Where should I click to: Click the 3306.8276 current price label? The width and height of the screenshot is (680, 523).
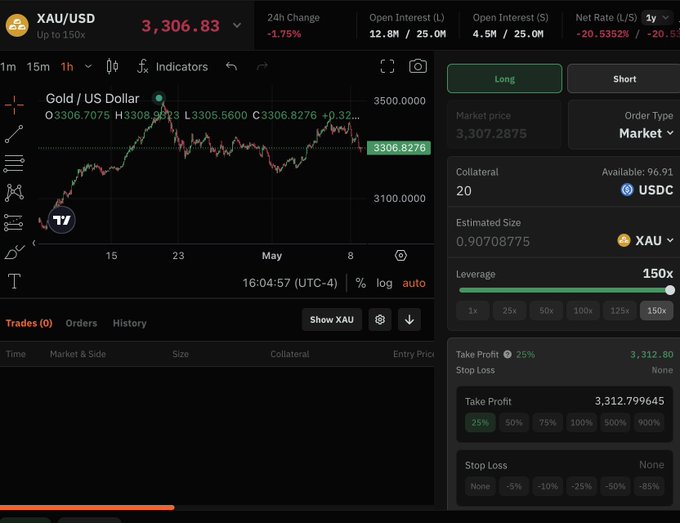399,148
